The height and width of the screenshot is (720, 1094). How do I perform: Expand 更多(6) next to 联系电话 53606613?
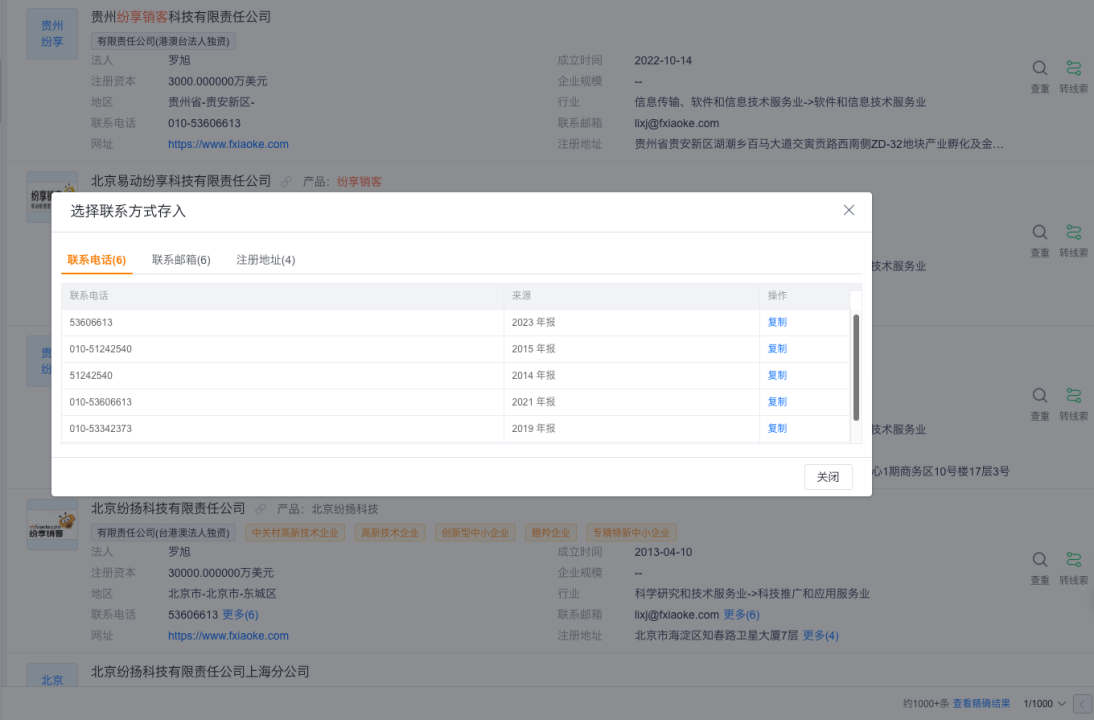pos(240,615)
